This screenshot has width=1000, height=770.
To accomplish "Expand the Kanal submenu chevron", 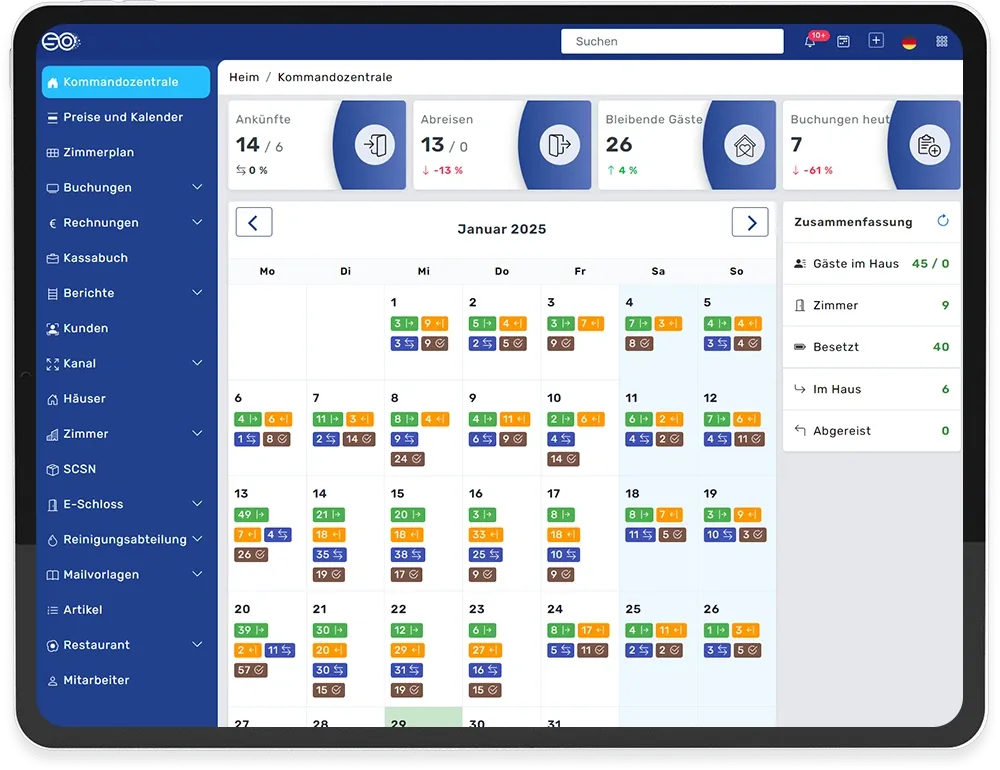I will 198,362.
